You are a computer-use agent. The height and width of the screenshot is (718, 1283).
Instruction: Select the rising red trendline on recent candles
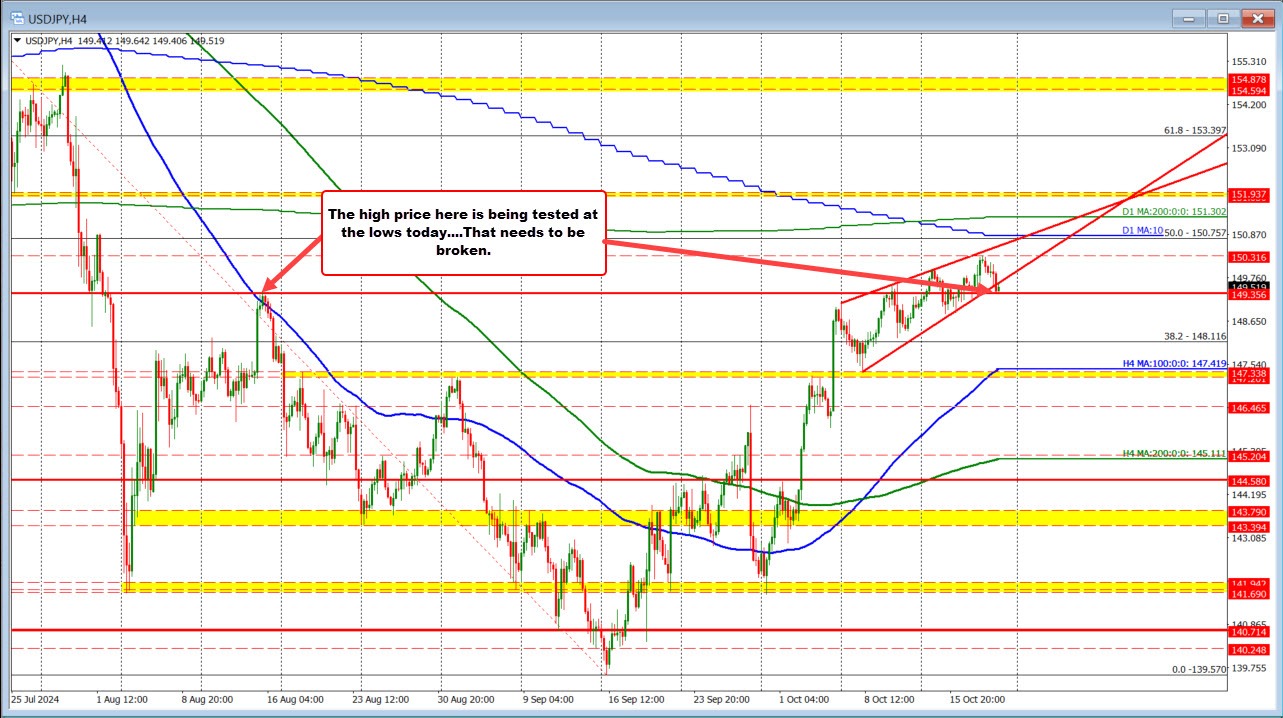click(930, 330)
